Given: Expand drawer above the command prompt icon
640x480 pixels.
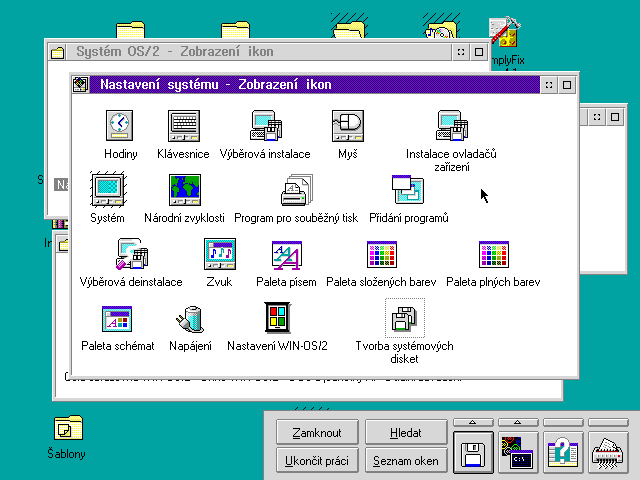Looking at the screenshot, I should click(x=518, y=422).
